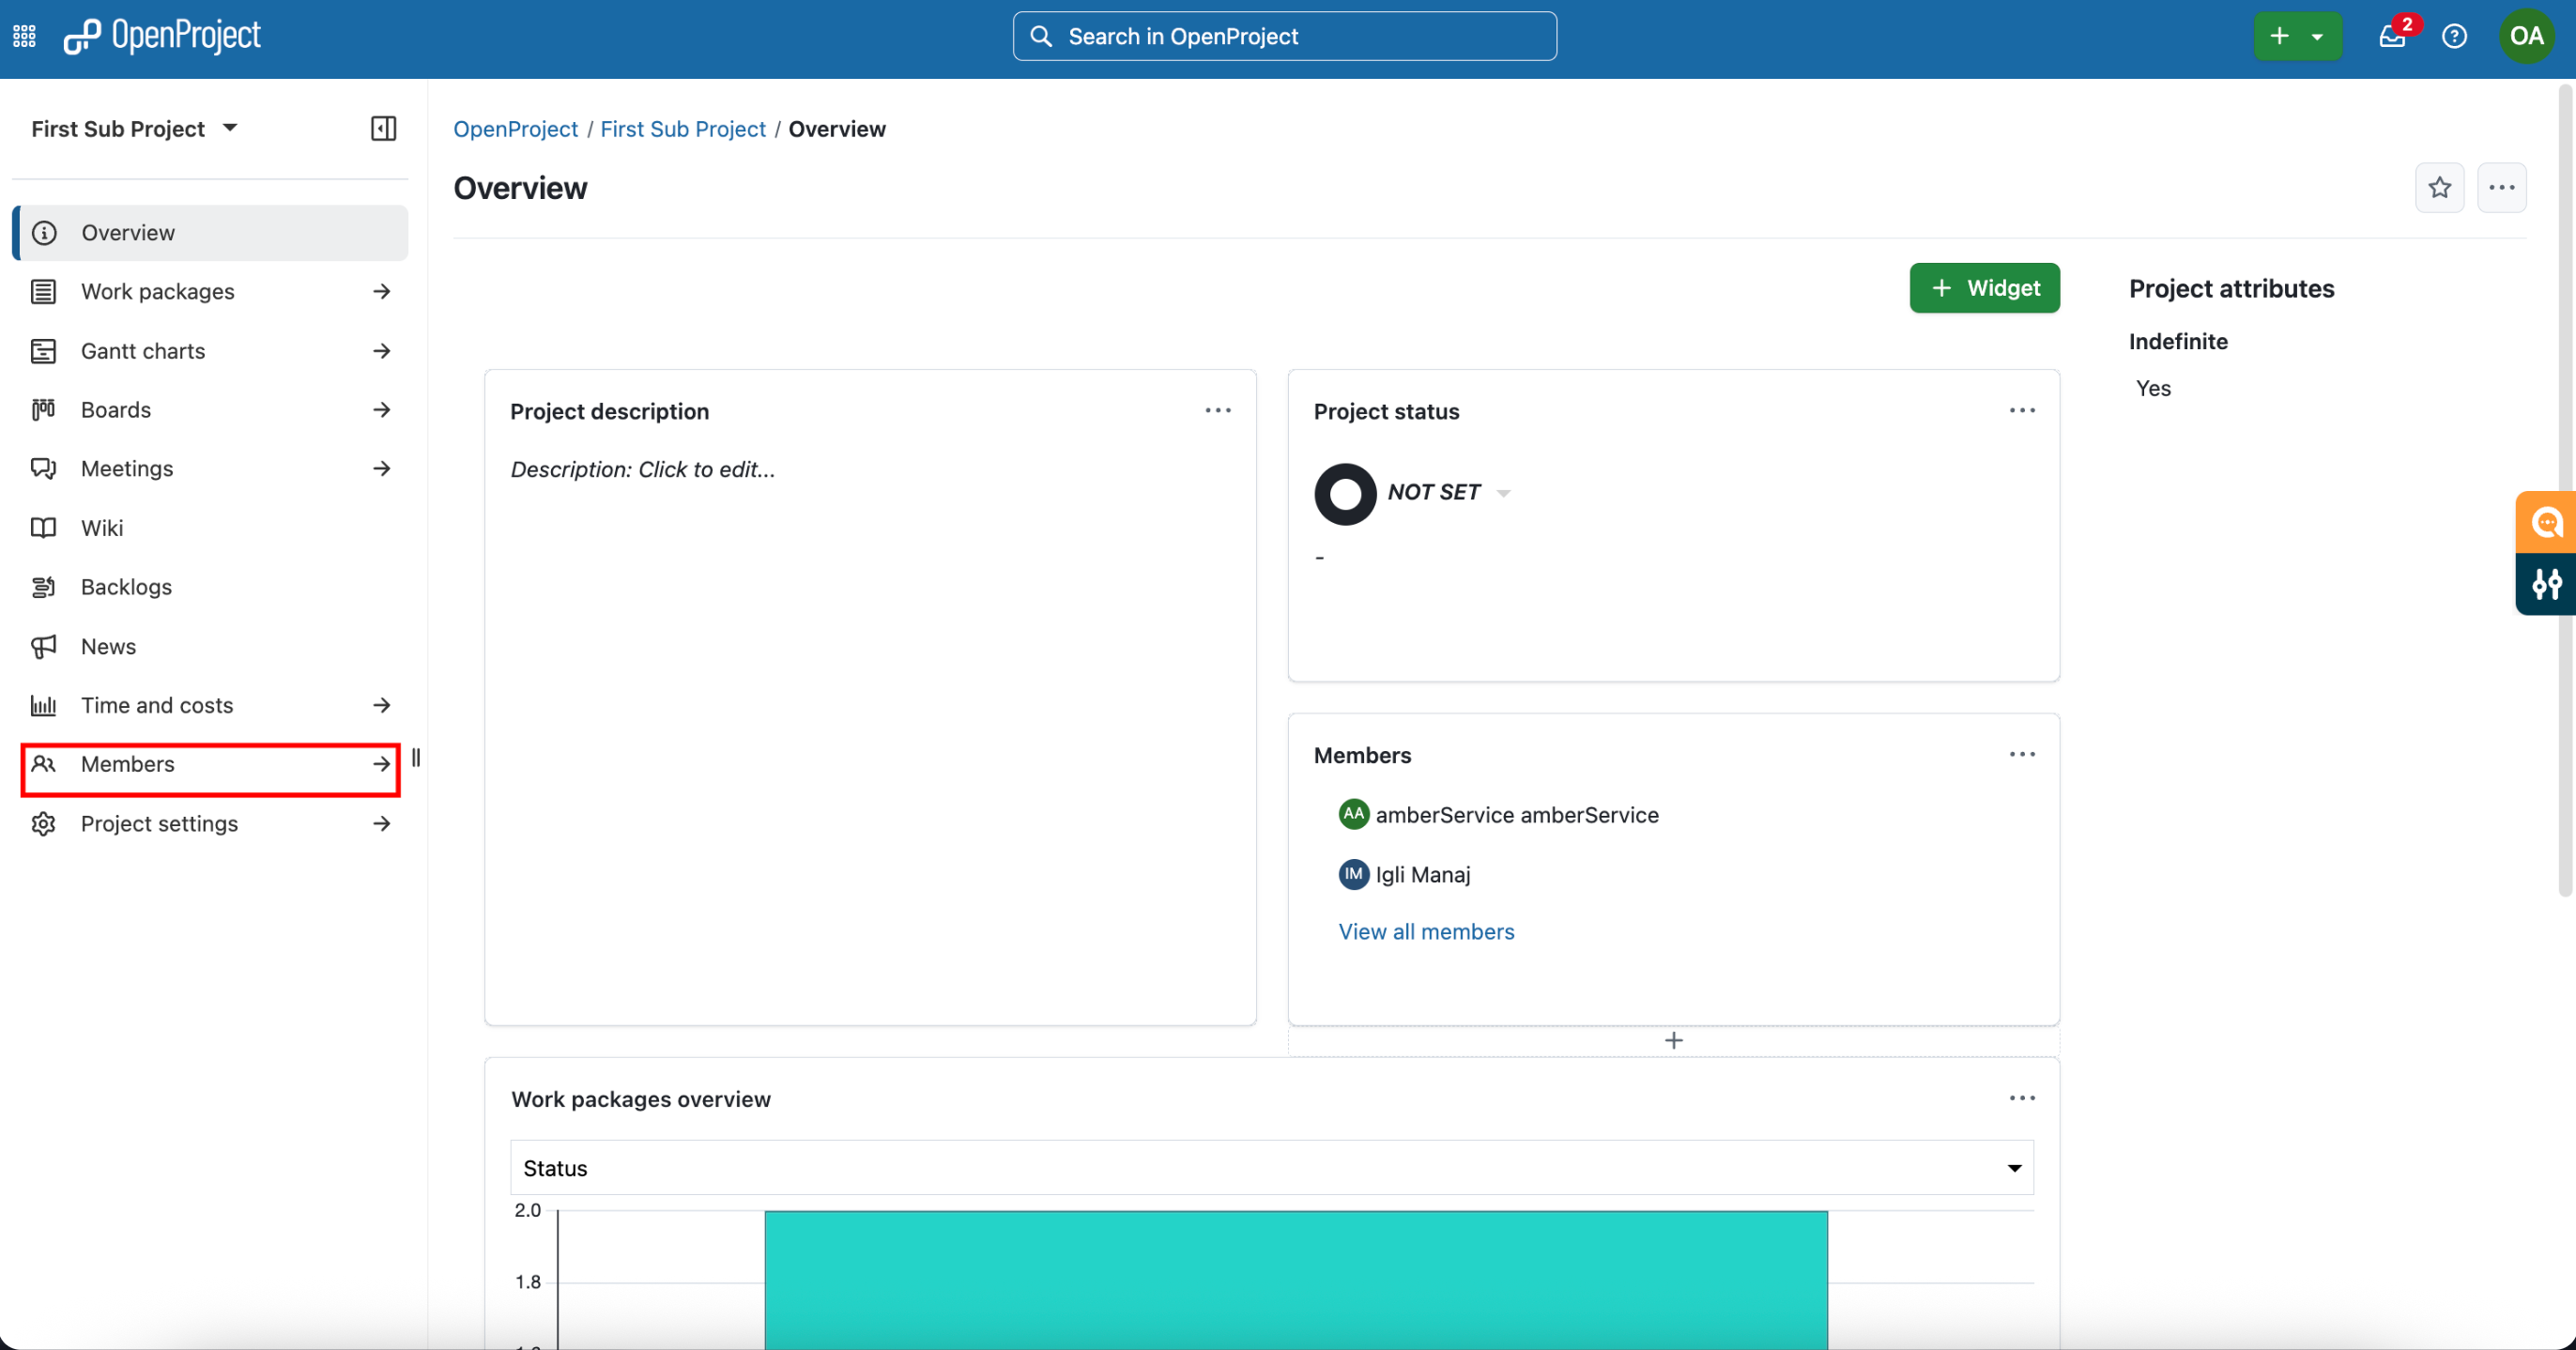
Task: Open the help question mark icon
Action: pyautogui.click(x=2454, y=36)
